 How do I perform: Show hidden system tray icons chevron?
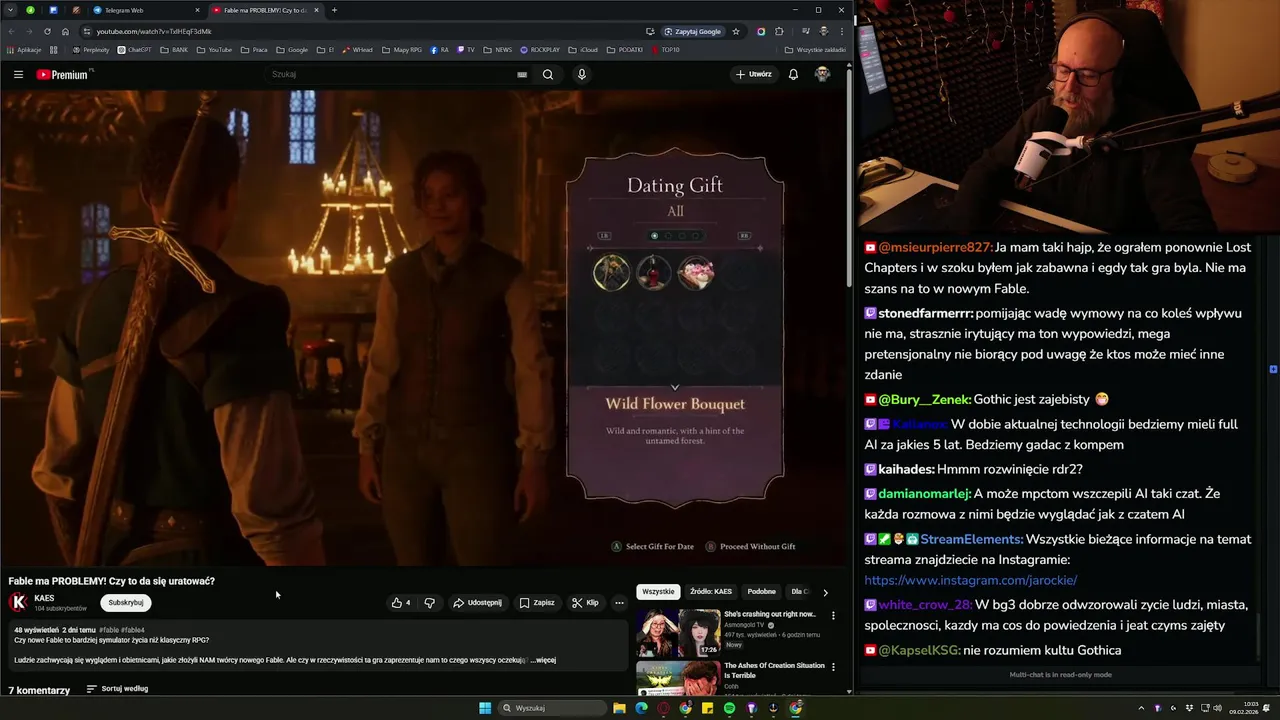point(1141,708)
